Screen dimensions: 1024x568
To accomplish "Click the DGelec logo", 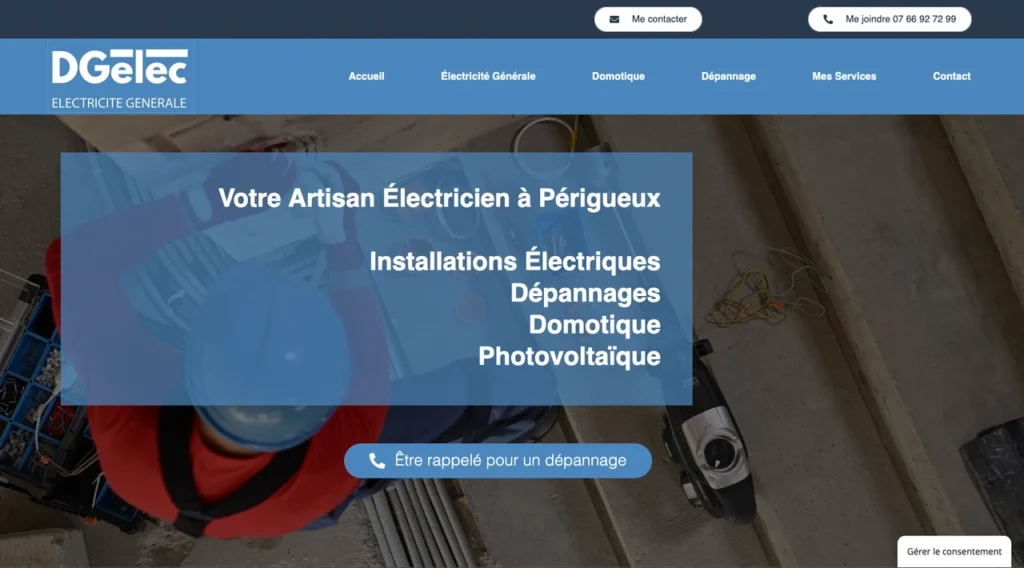I will [x=120, y=76].
